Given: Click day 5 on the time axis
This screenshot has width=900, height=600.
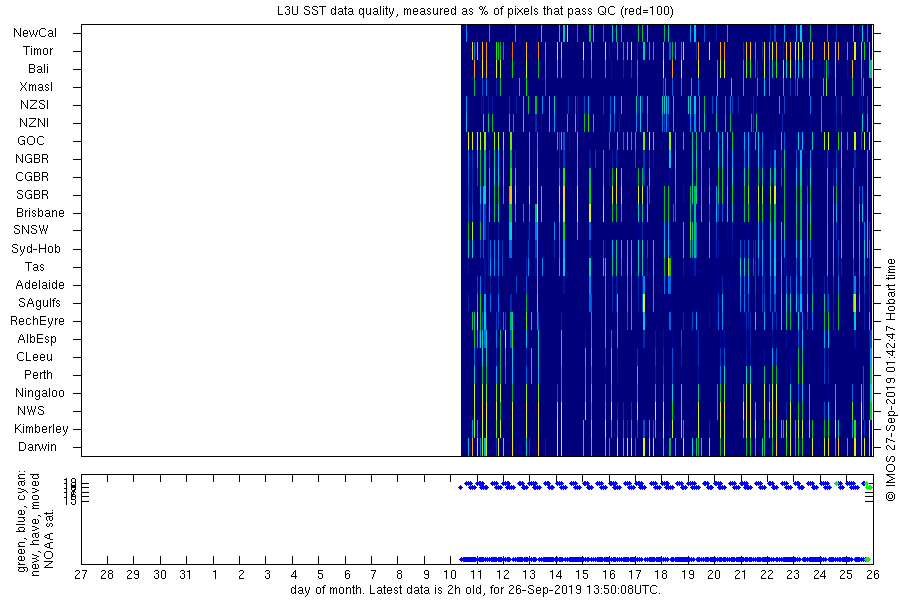Looking at the screenshot, I should [x=320, y=575].
